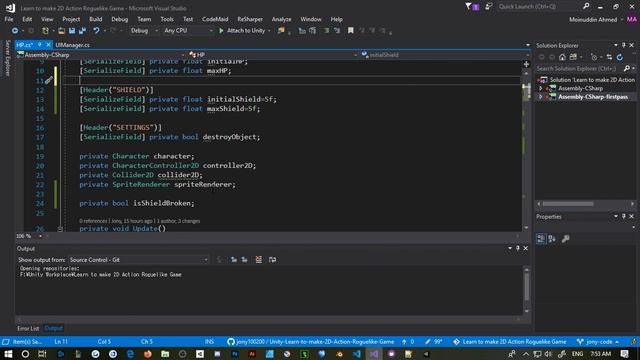Toggle pin on the HP.cs tab
The height and width of the screenshot is (360, 640).
40,44
